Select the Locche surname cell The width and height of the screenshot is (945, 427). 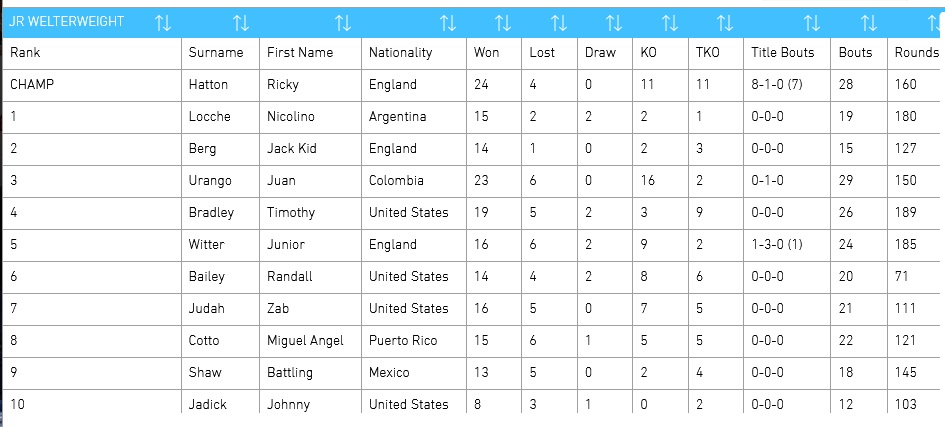(x=209, y=117)
